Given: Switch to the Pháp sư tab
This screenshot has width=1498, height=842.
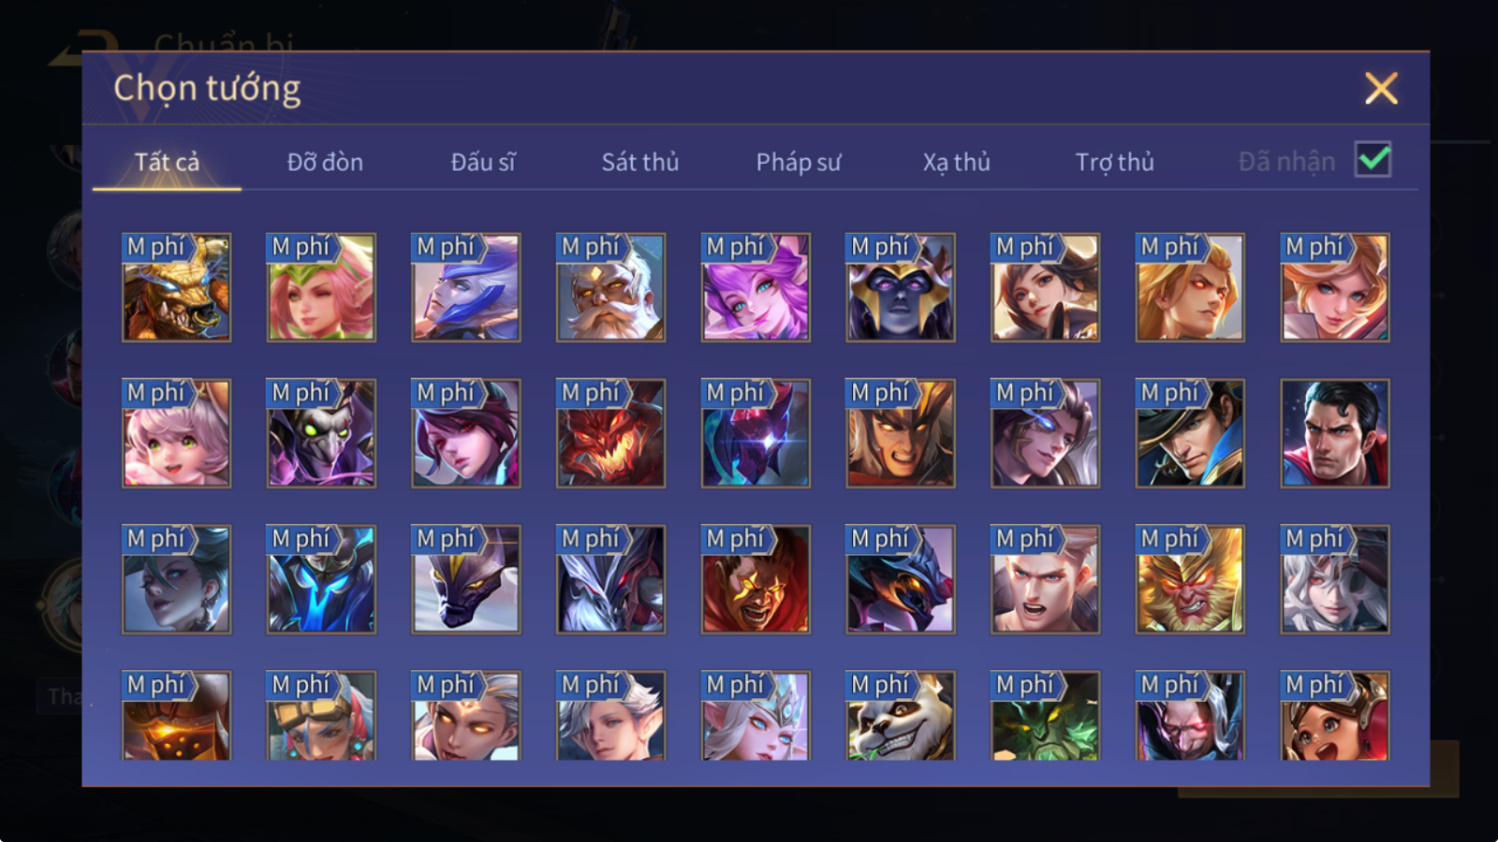Looking at the screenshot, I should 798,162.
